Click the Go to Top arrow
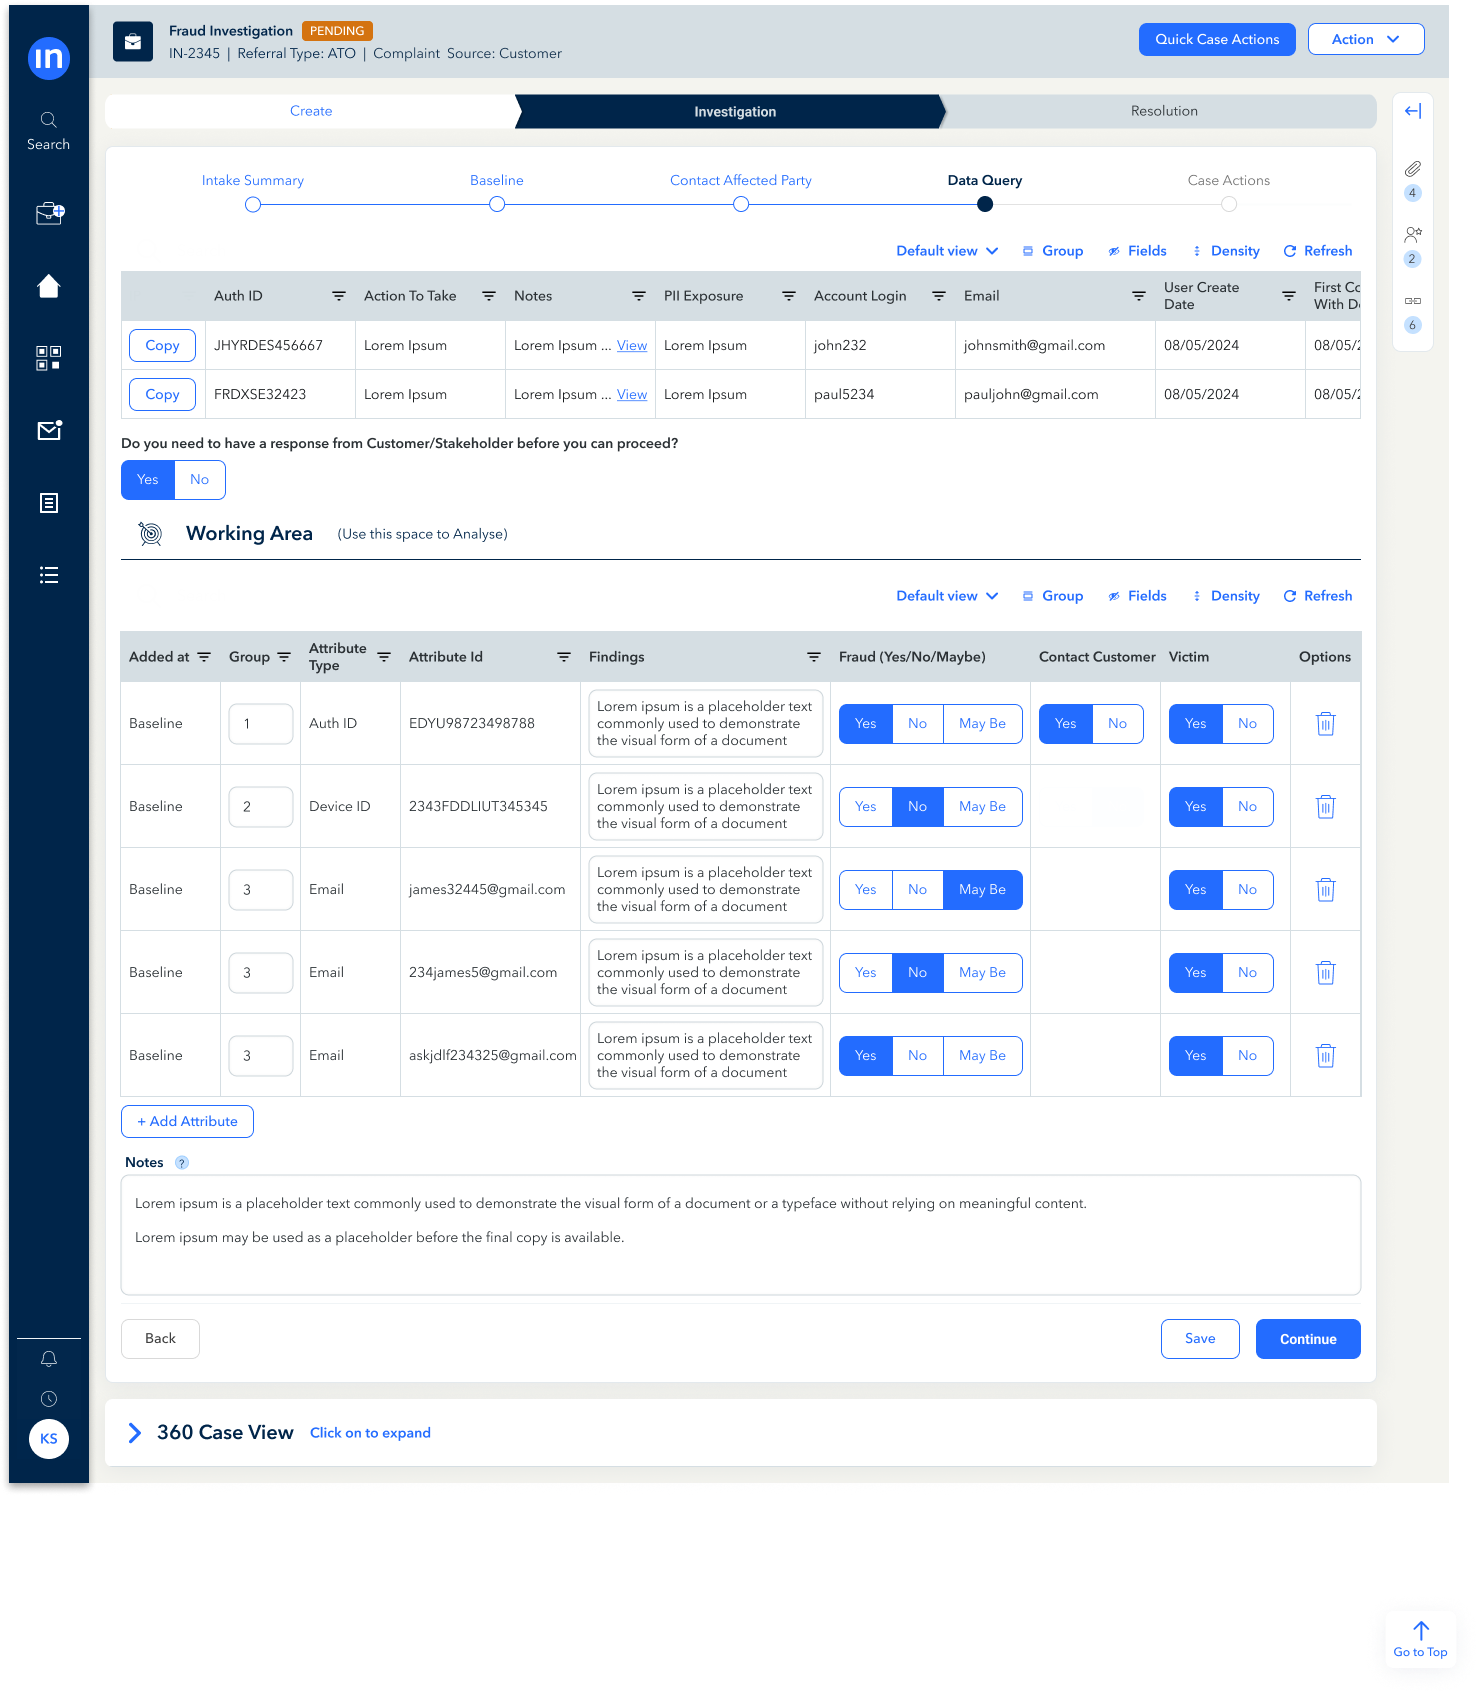1482x1697 pixels. click(1420, 1638)
